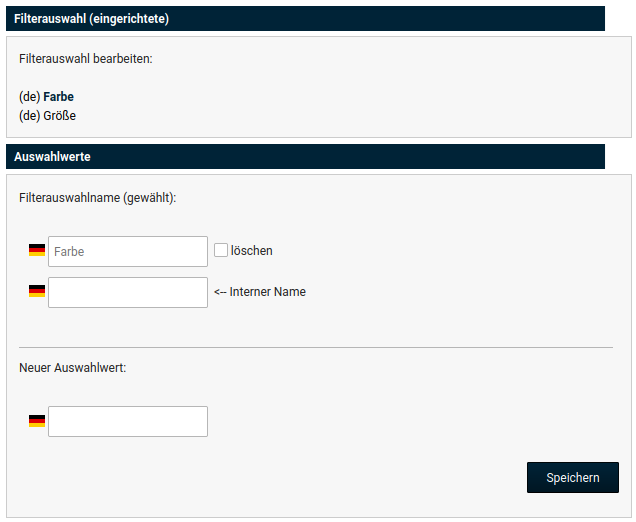Click the 'Filterauswahlname (gewählt):' label
Viewport: 636px width, 522px height.
[97, 198]
